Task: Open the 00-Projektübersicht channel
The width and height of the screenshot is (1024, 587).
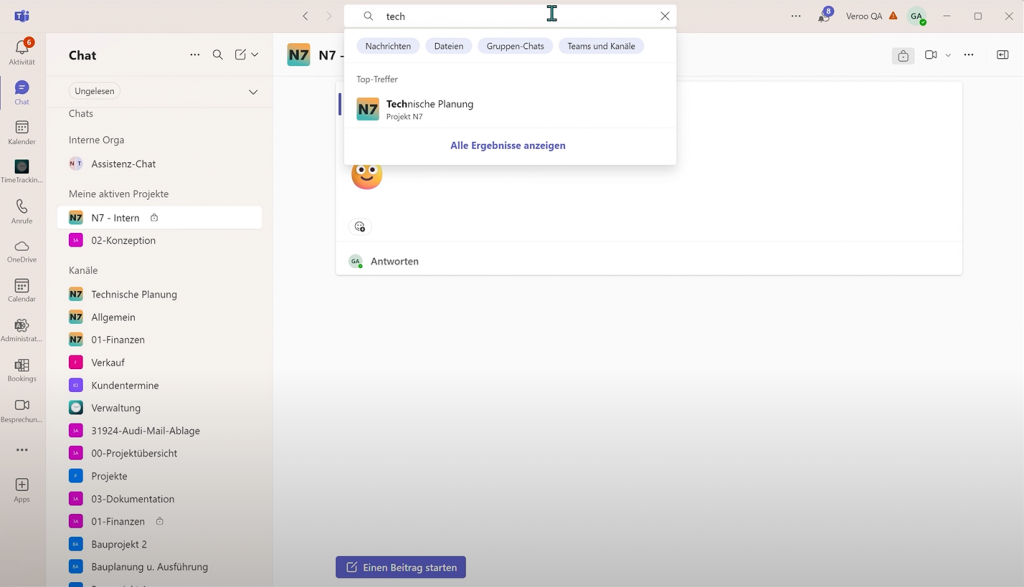Action: pos(160,453)
